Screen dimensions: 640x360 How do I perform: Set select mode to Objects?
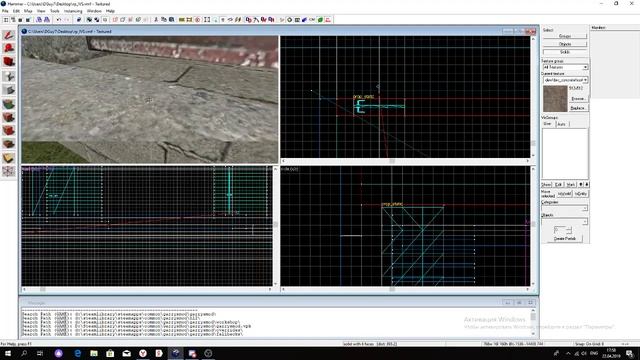(564, 44)
